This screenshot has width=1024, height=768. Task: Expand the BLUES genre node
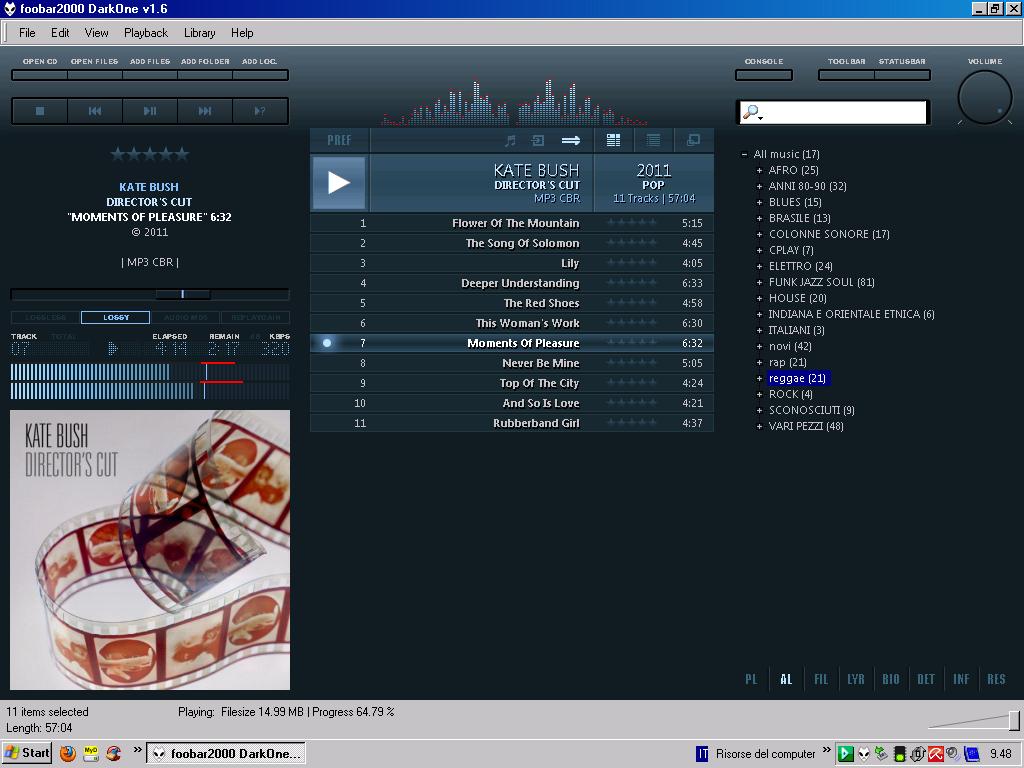760,202
